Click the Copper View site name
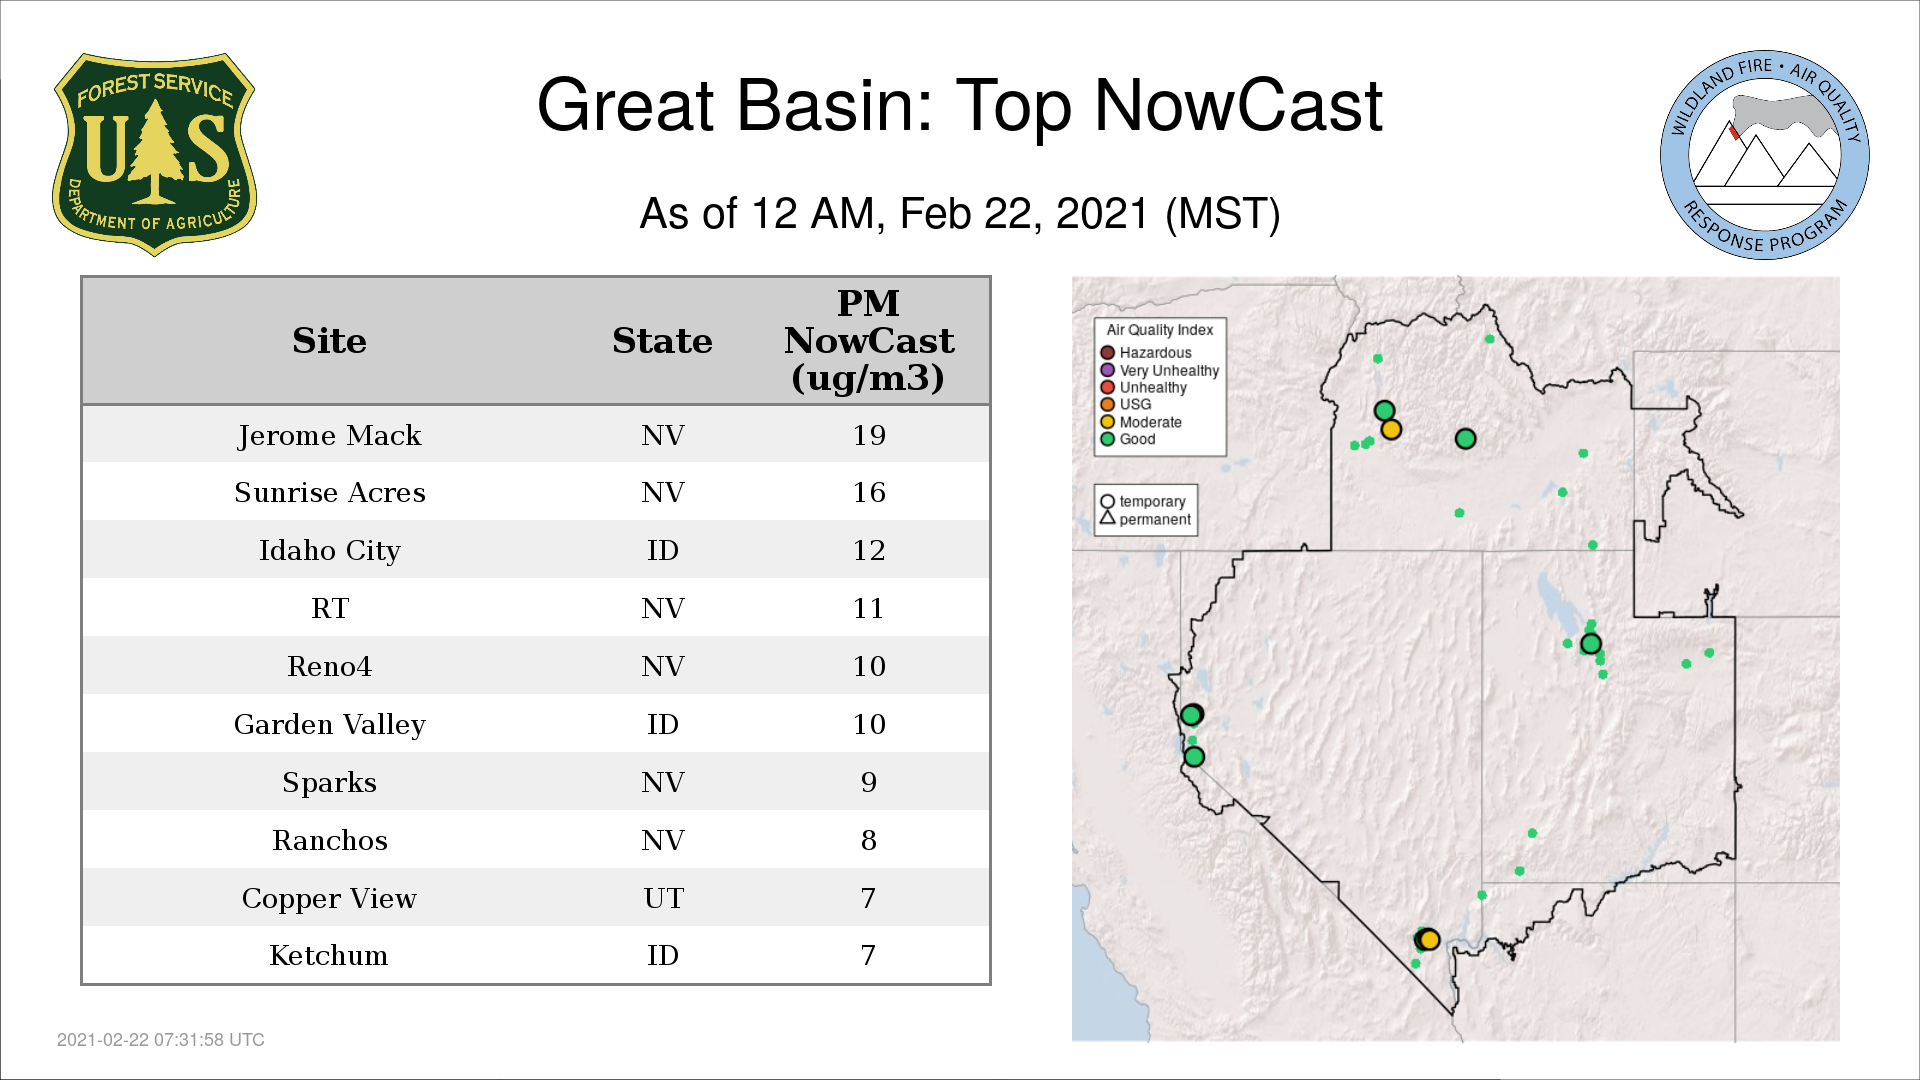The height and width of the screenshot is (1080, 1920). [x=329, y=898]
